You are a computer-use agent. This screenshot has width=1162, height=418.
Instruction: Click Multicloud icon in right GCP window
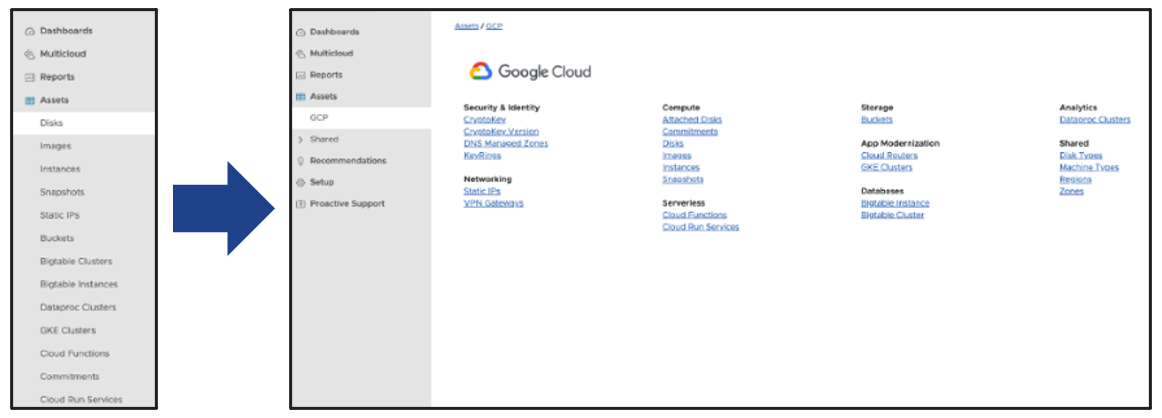300,54
